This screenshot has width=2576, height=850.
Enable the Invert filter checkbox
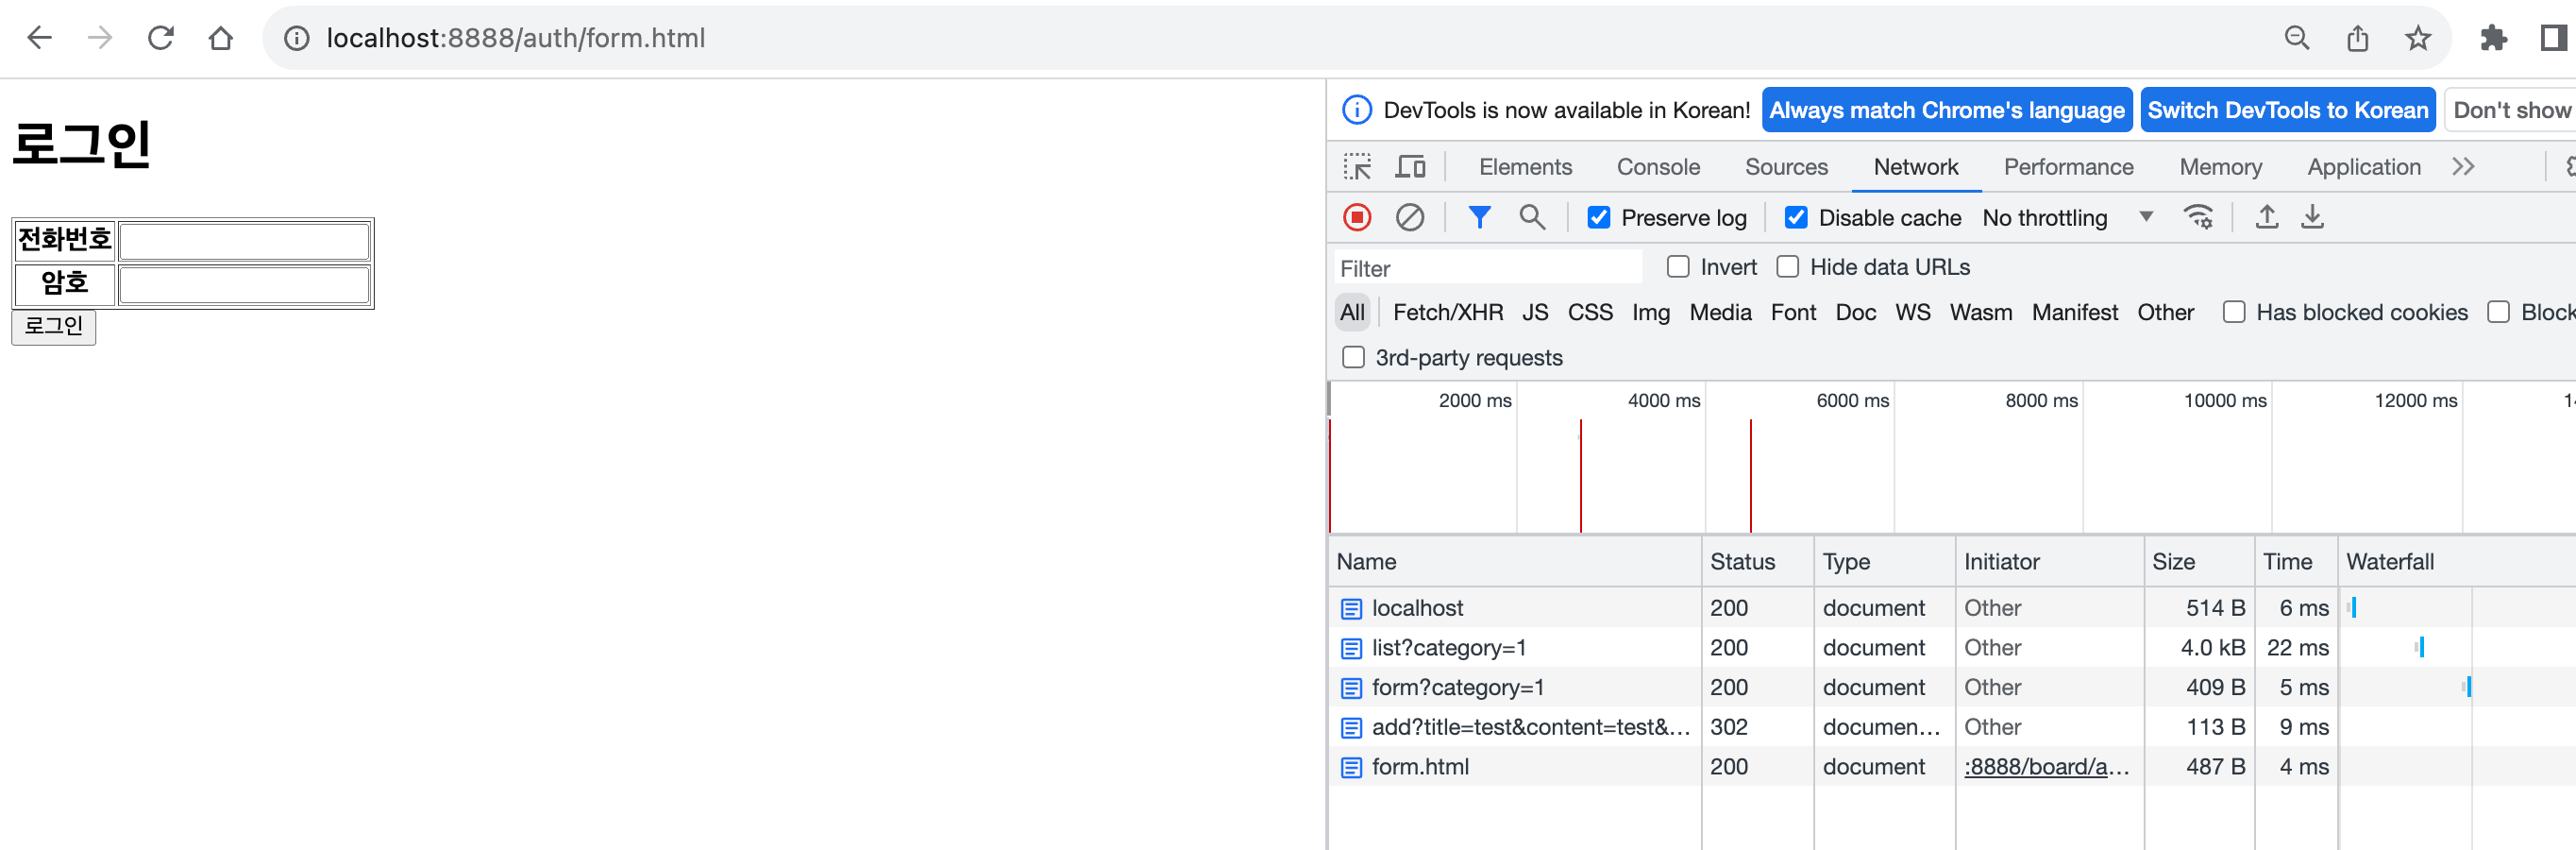point(1678,267)
